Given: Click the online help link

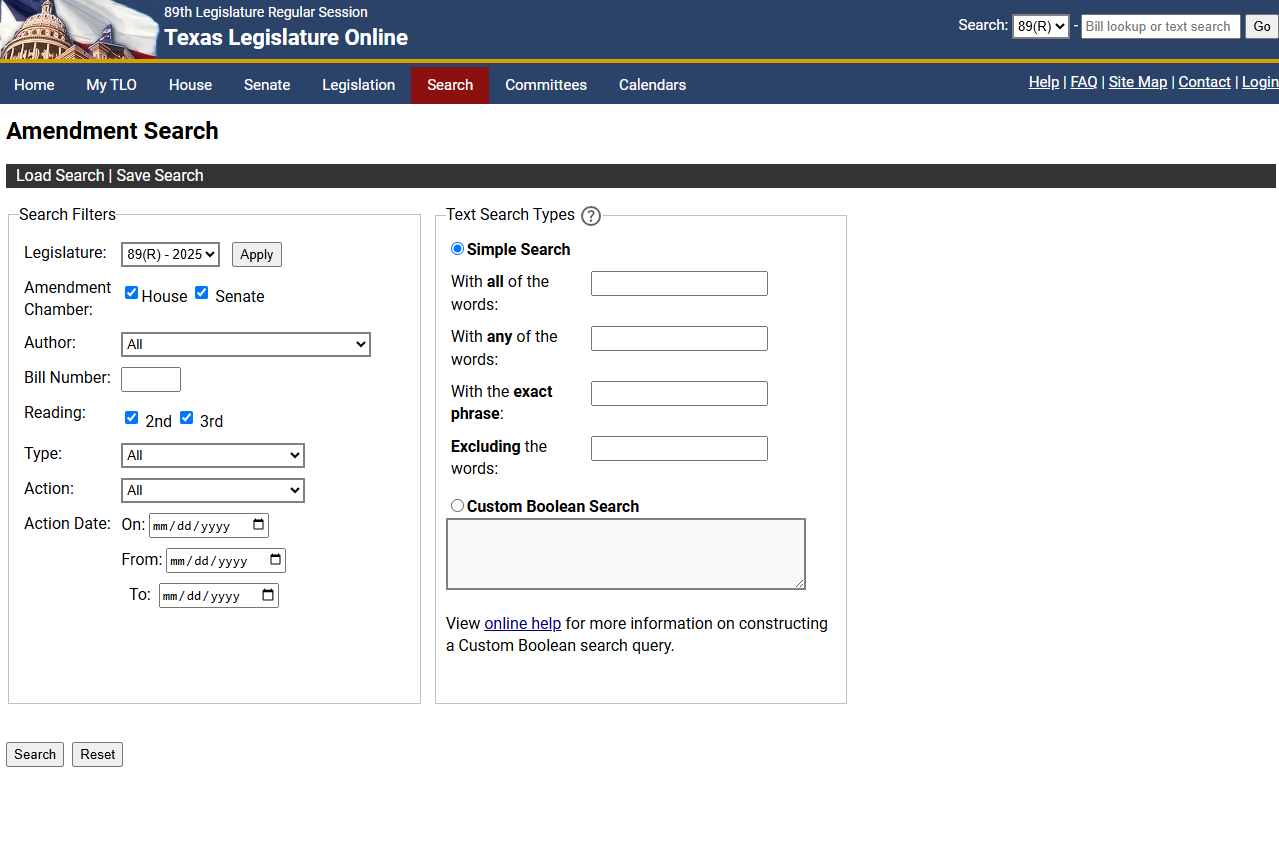Looking at the screenshot, I should (x=522, y=623).
